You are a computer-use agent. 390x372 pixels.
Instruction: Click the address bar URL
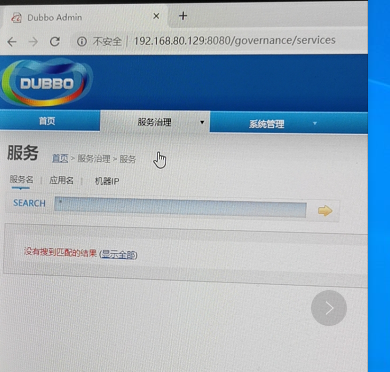click(x=234, y=40)
